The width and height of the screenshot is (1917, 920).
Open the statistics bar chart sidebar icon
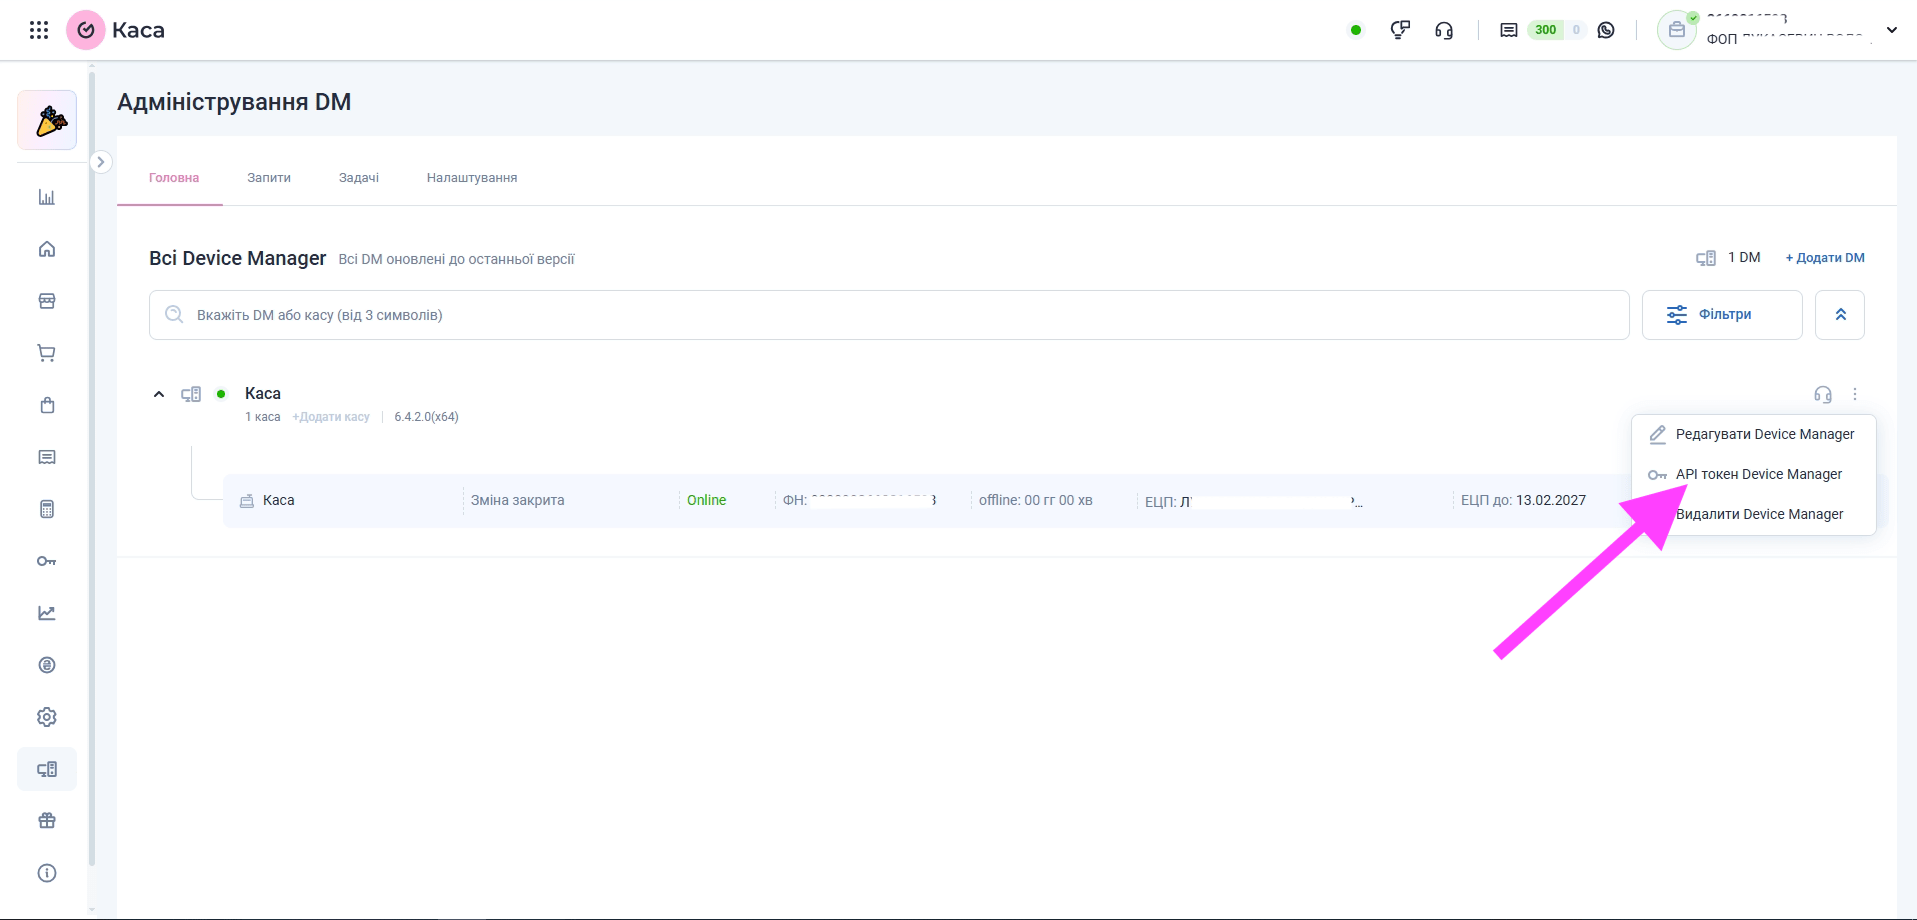47,197
